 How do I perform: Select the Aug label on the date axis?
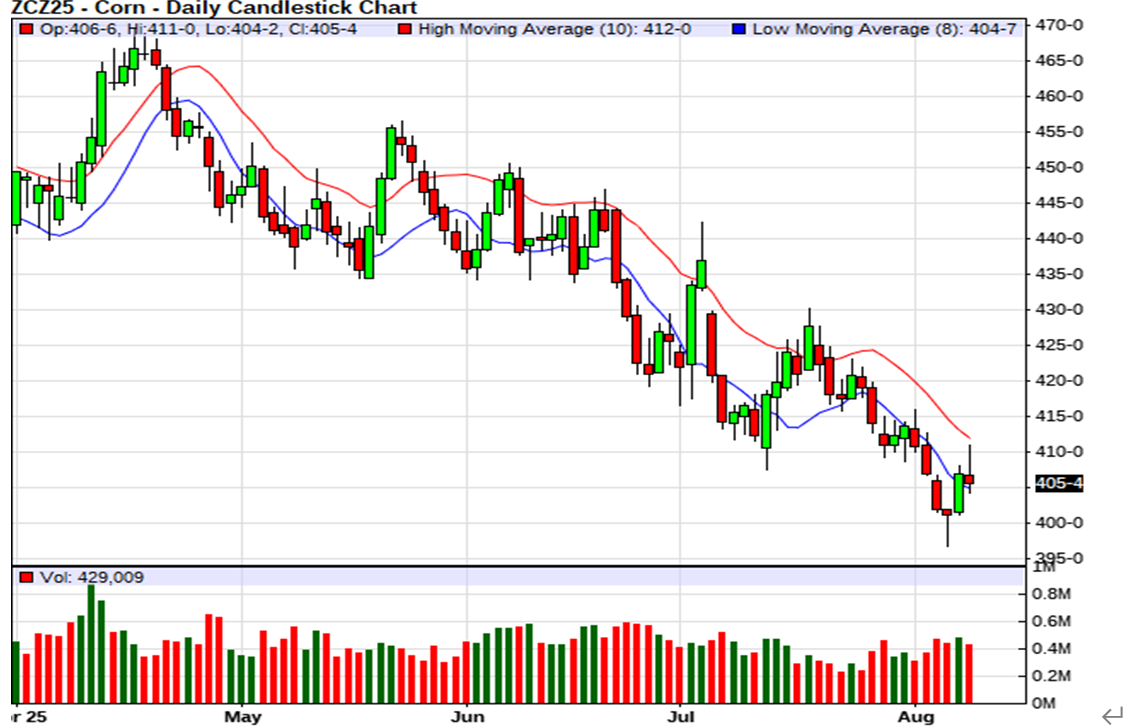(916, 717)
